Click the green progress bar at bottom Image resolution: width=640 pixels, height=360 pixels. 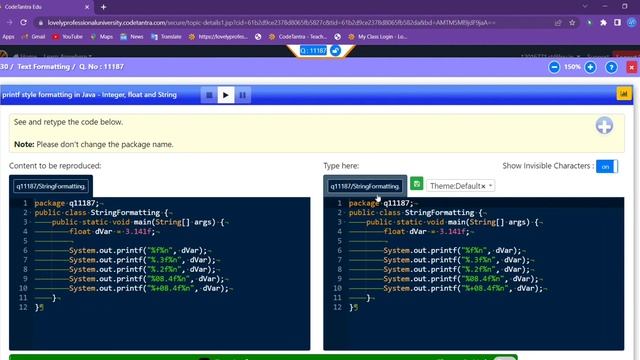pos(263,357)
